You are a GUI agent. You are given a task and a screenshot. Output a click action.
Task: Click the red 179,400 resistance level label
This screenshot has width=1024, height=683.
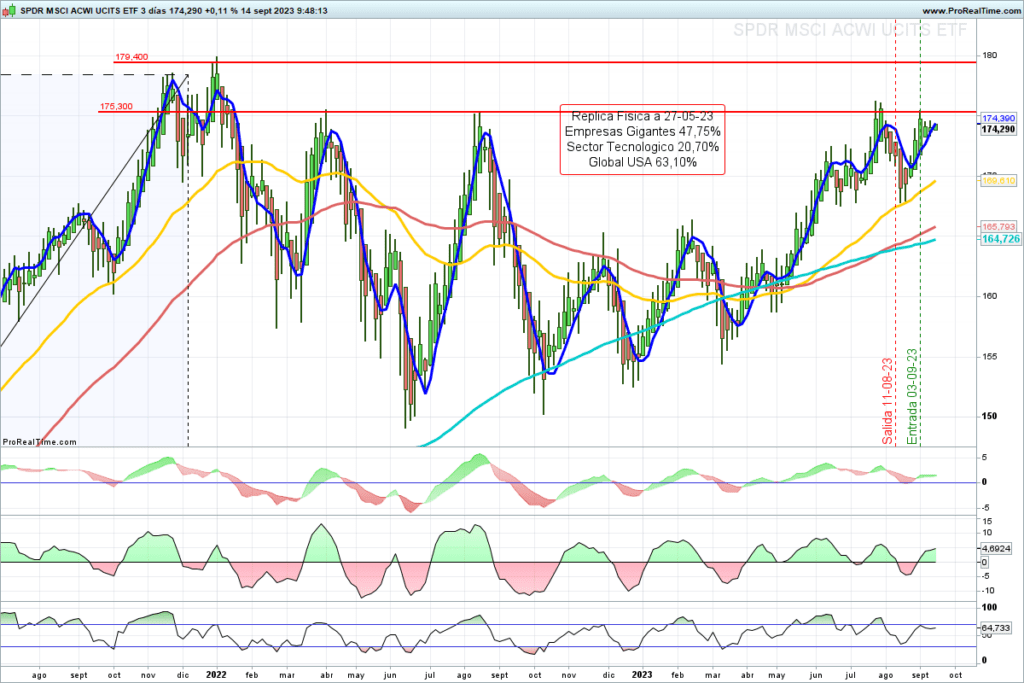click(131, 57)
